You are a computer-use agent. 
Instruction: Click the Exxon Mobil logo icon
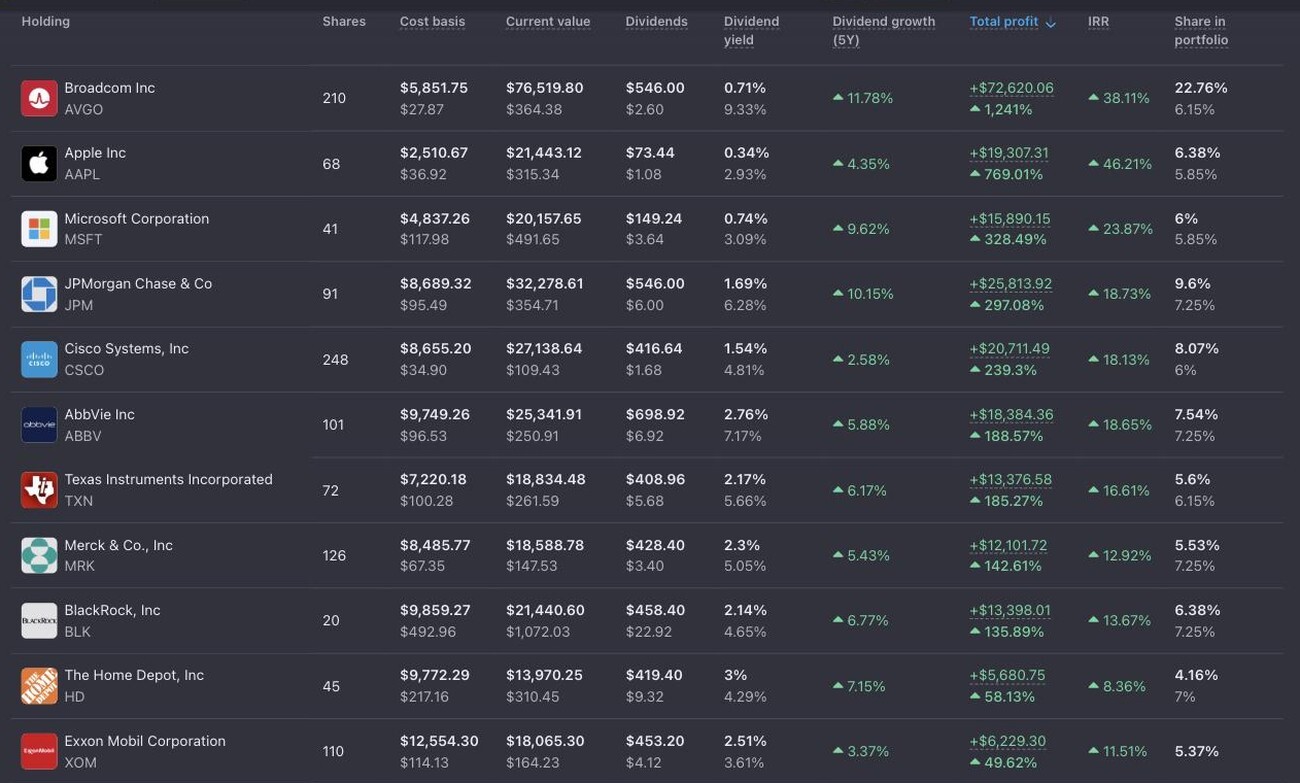click(x=39, y=751)
